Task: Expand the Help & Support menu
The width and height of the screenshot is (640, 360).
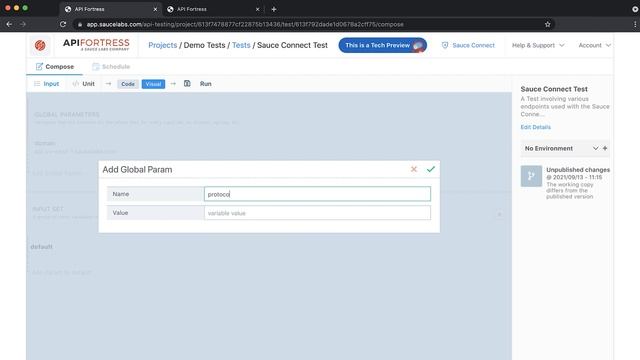Action: [x=538, y=45]
